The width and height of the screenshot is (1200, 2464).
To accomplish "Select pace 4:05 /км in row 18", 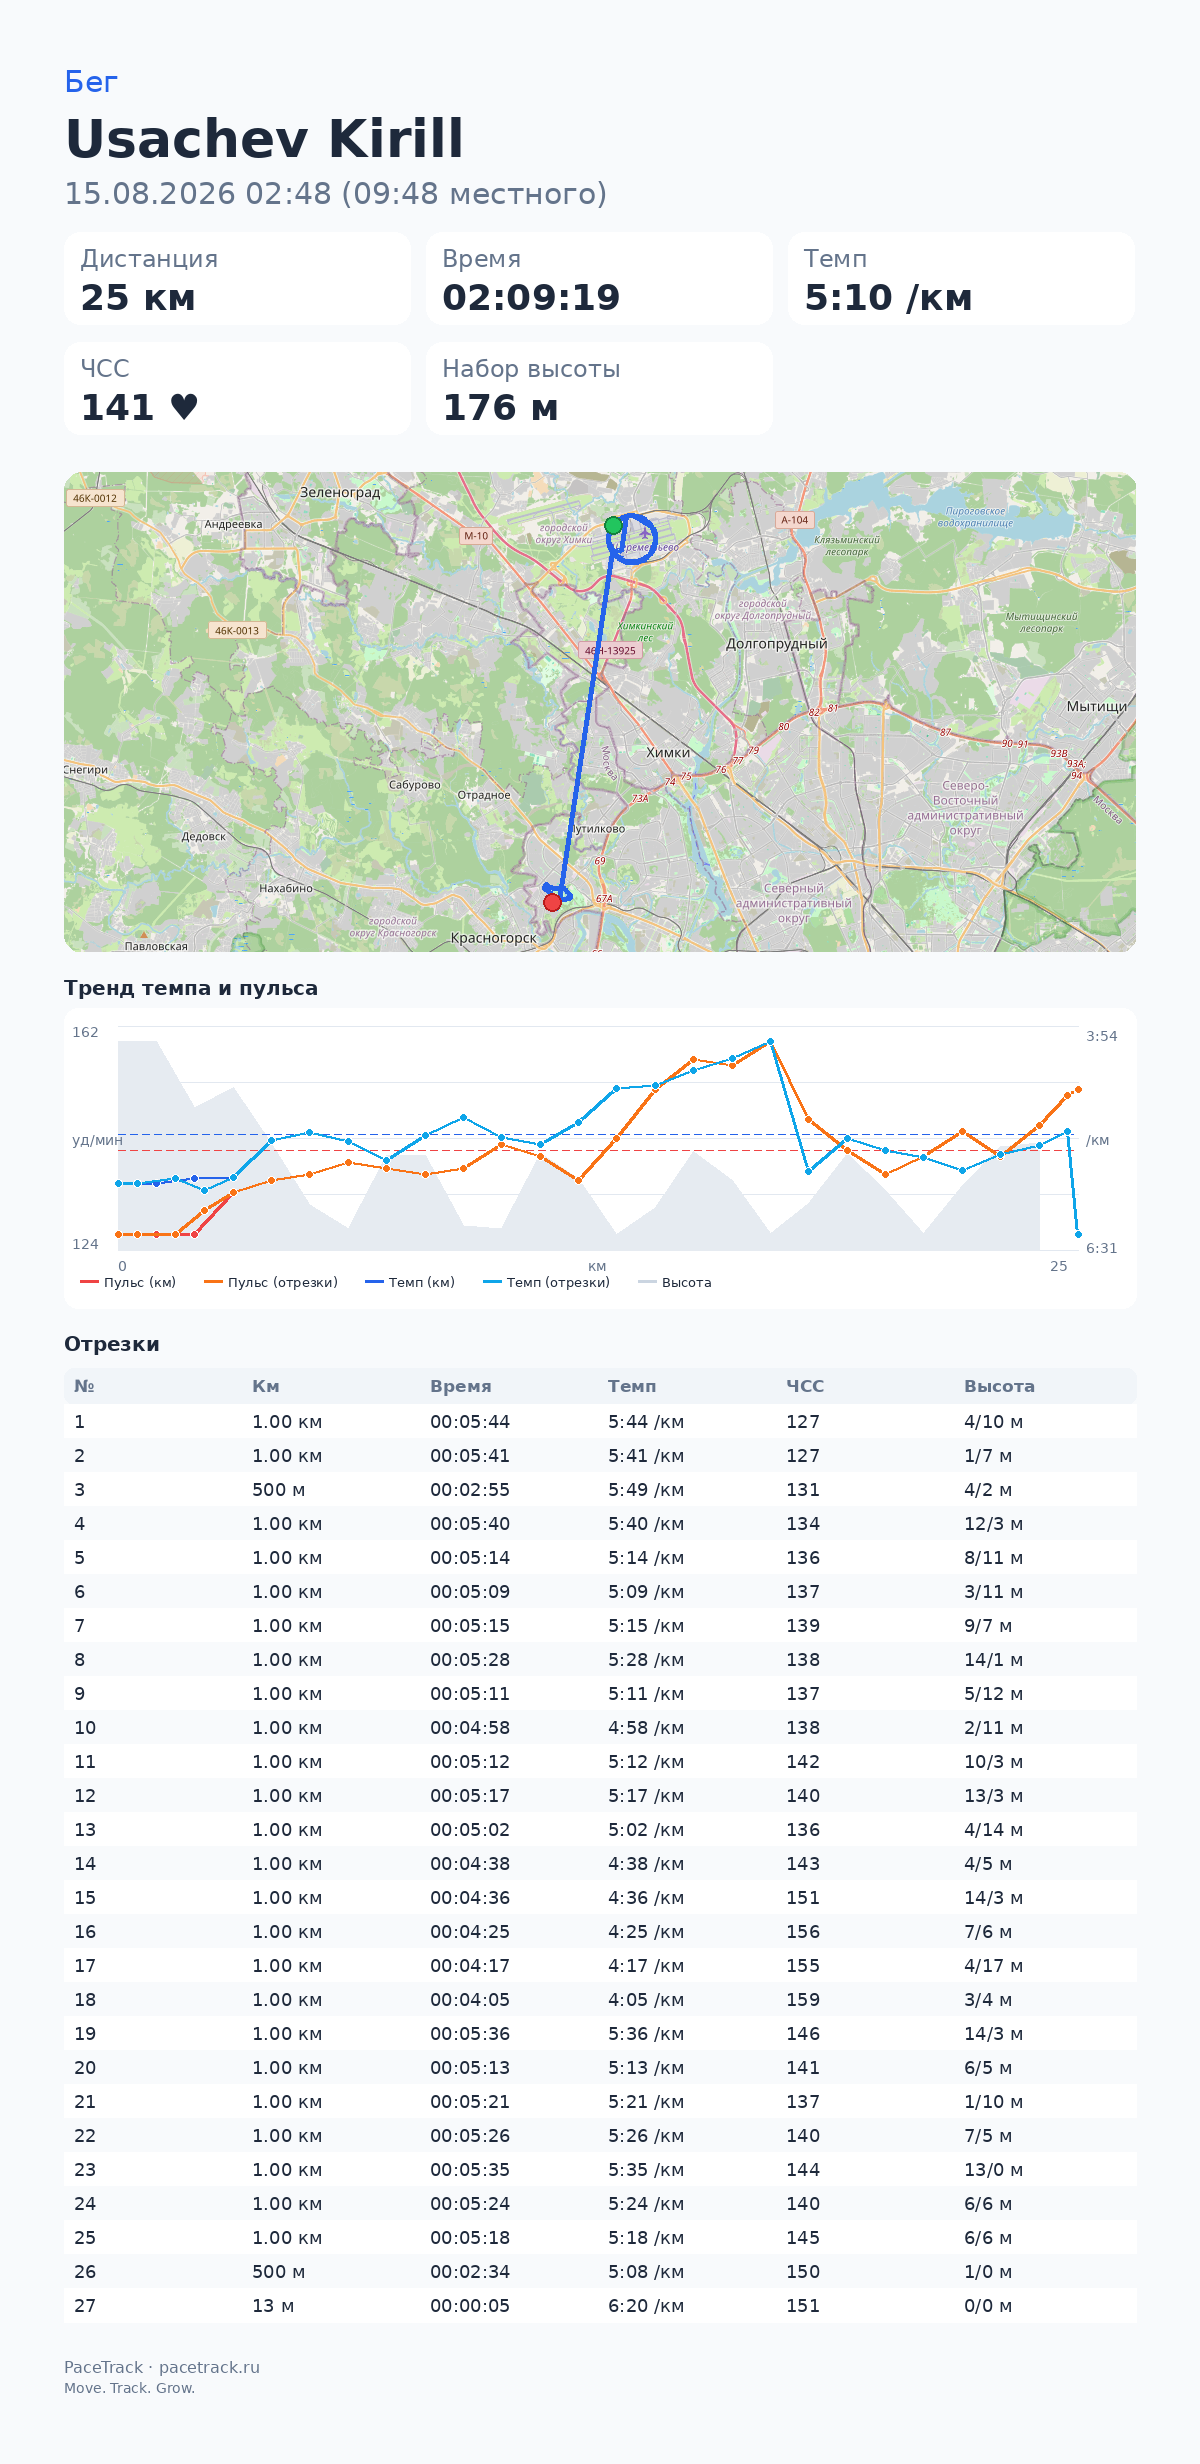I will coord(646,2000).
